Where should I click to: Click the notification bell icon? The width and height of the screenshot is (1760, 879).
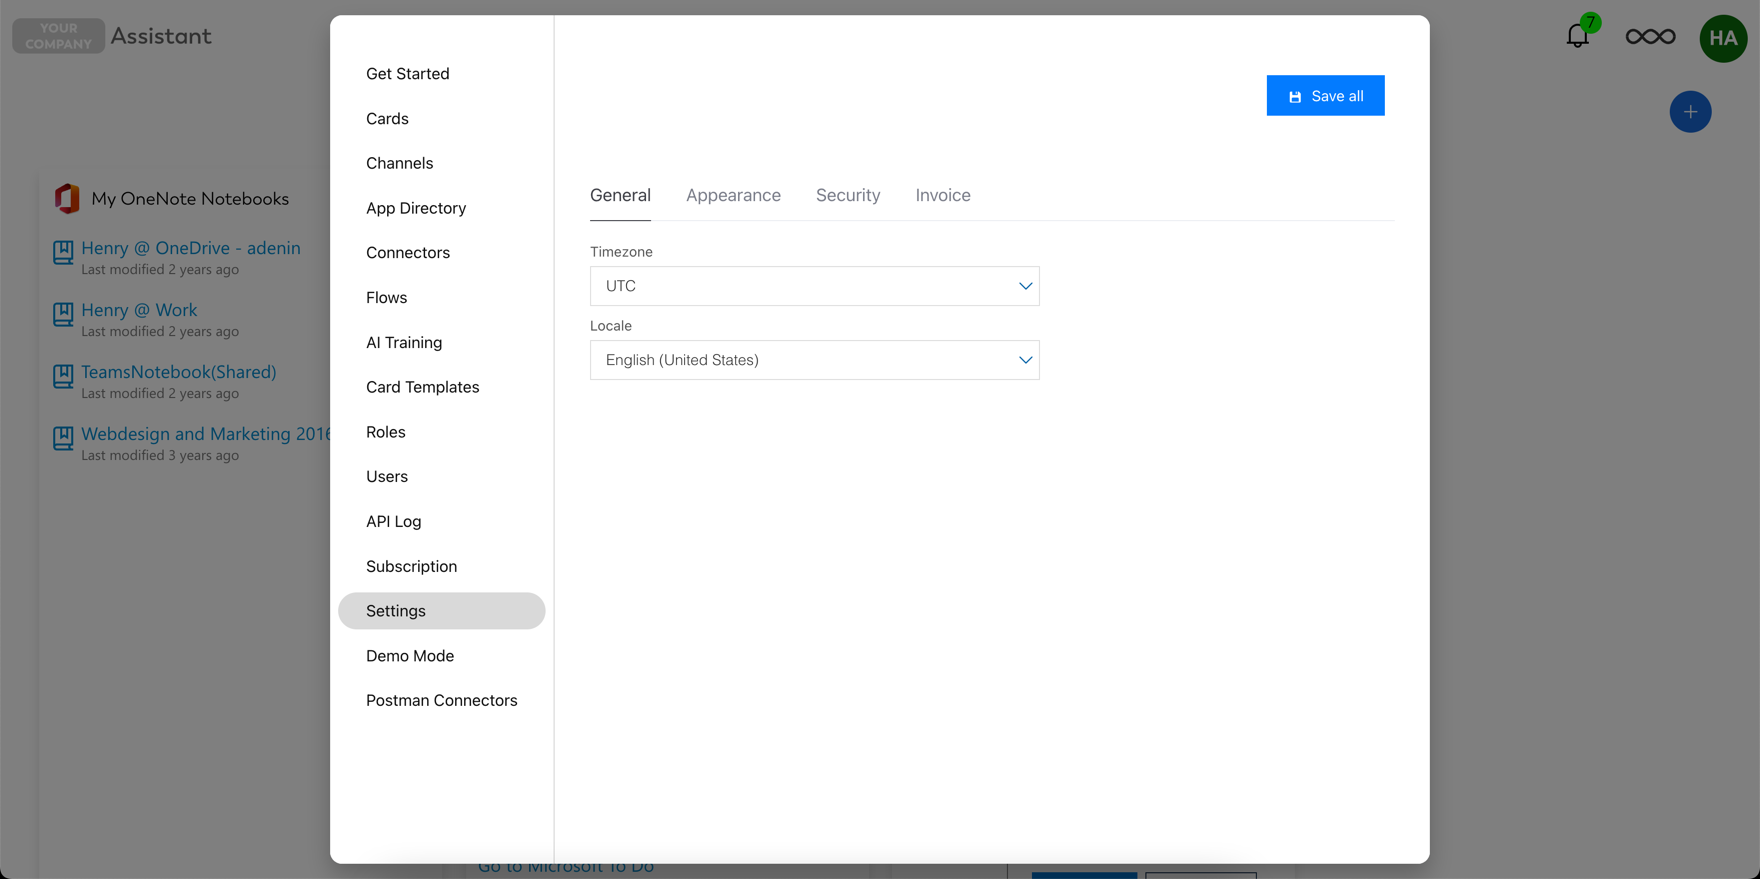tap(1578, 36)
